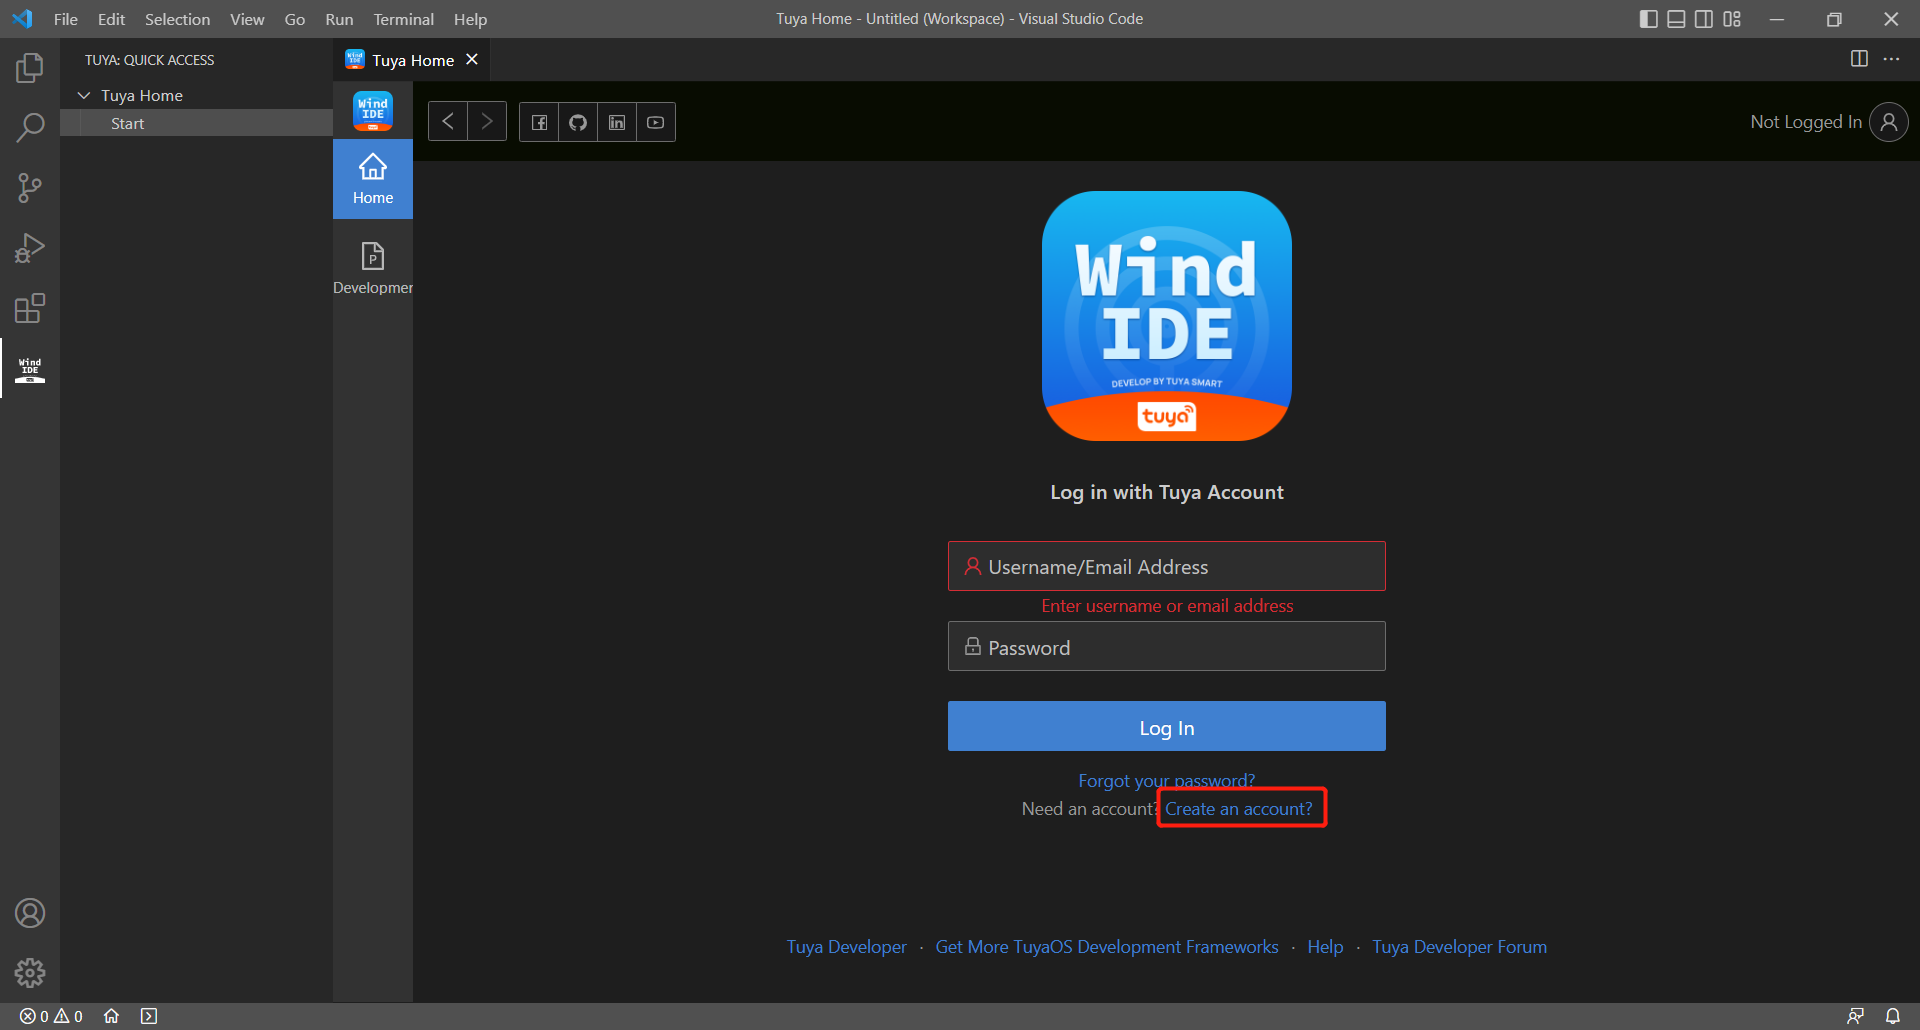Open Customize Layout icon

pos(1732,19)
